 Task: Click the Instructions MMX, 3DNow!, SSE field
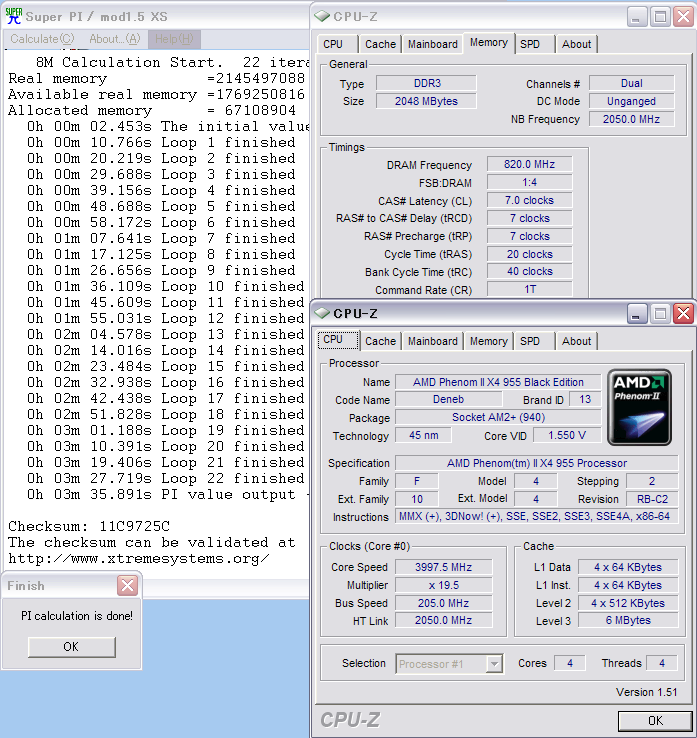point(537,516)
